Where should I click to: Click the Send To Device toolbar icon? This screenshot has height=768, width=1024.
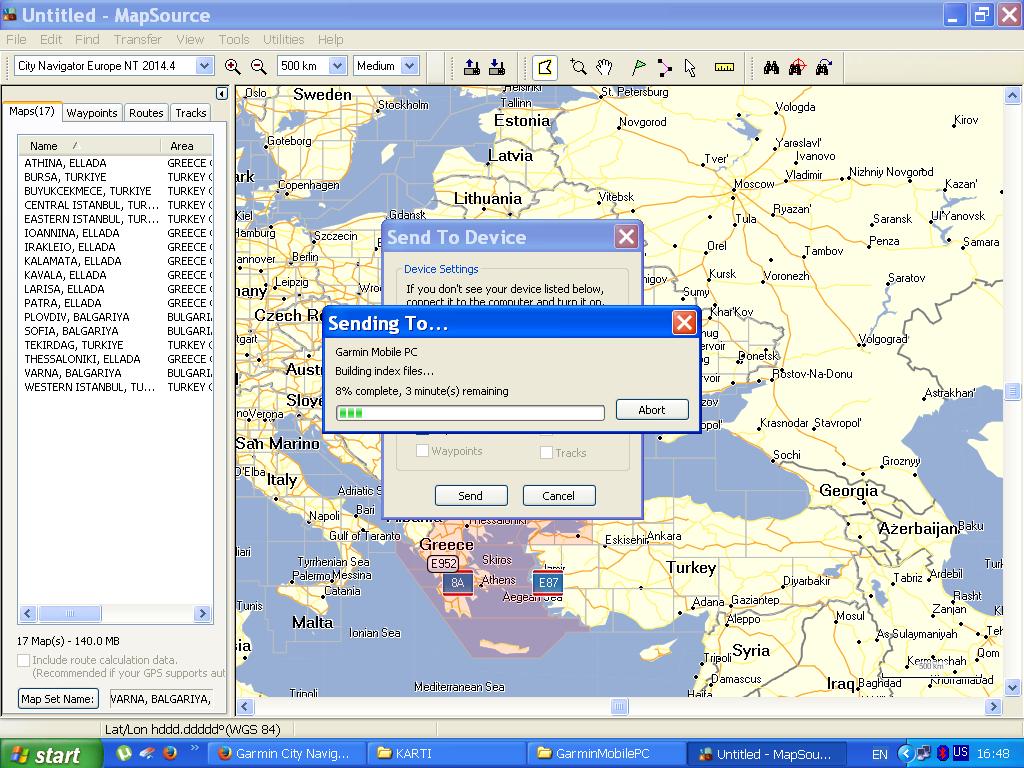point(472,67)
